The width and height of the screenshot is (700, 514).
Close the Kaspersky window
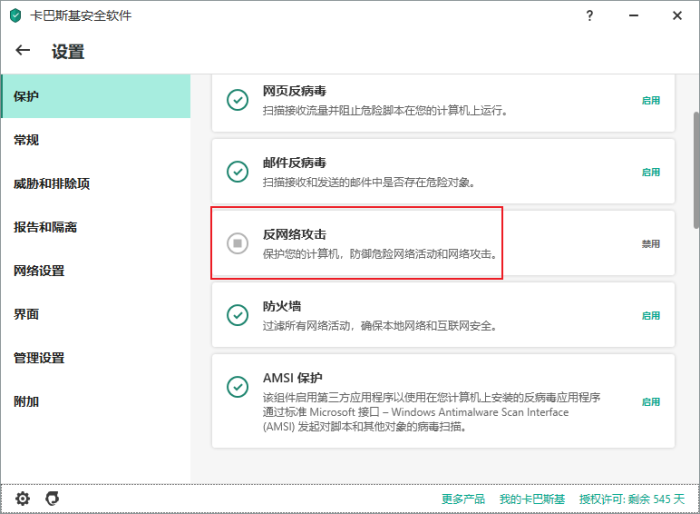coord(677,16)
